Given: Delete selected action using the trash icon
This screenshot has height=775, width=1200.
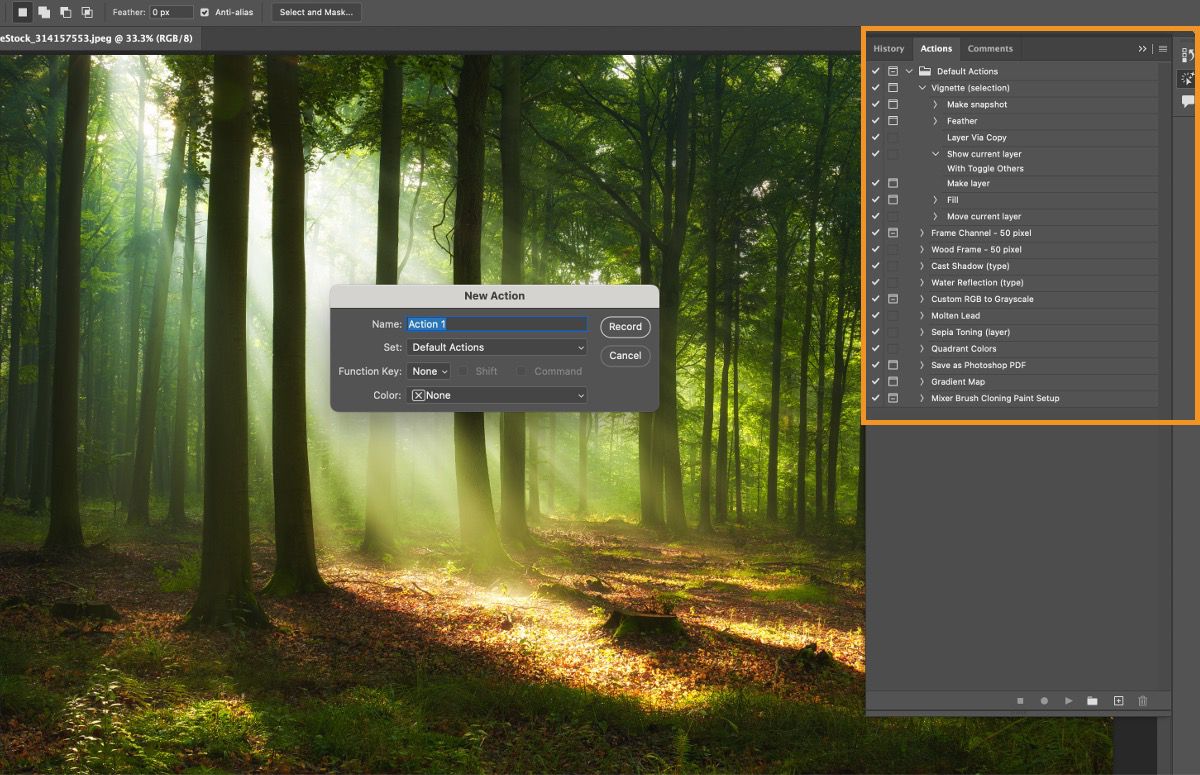Looking at the screenshot, I should (x=1142, y=701).
